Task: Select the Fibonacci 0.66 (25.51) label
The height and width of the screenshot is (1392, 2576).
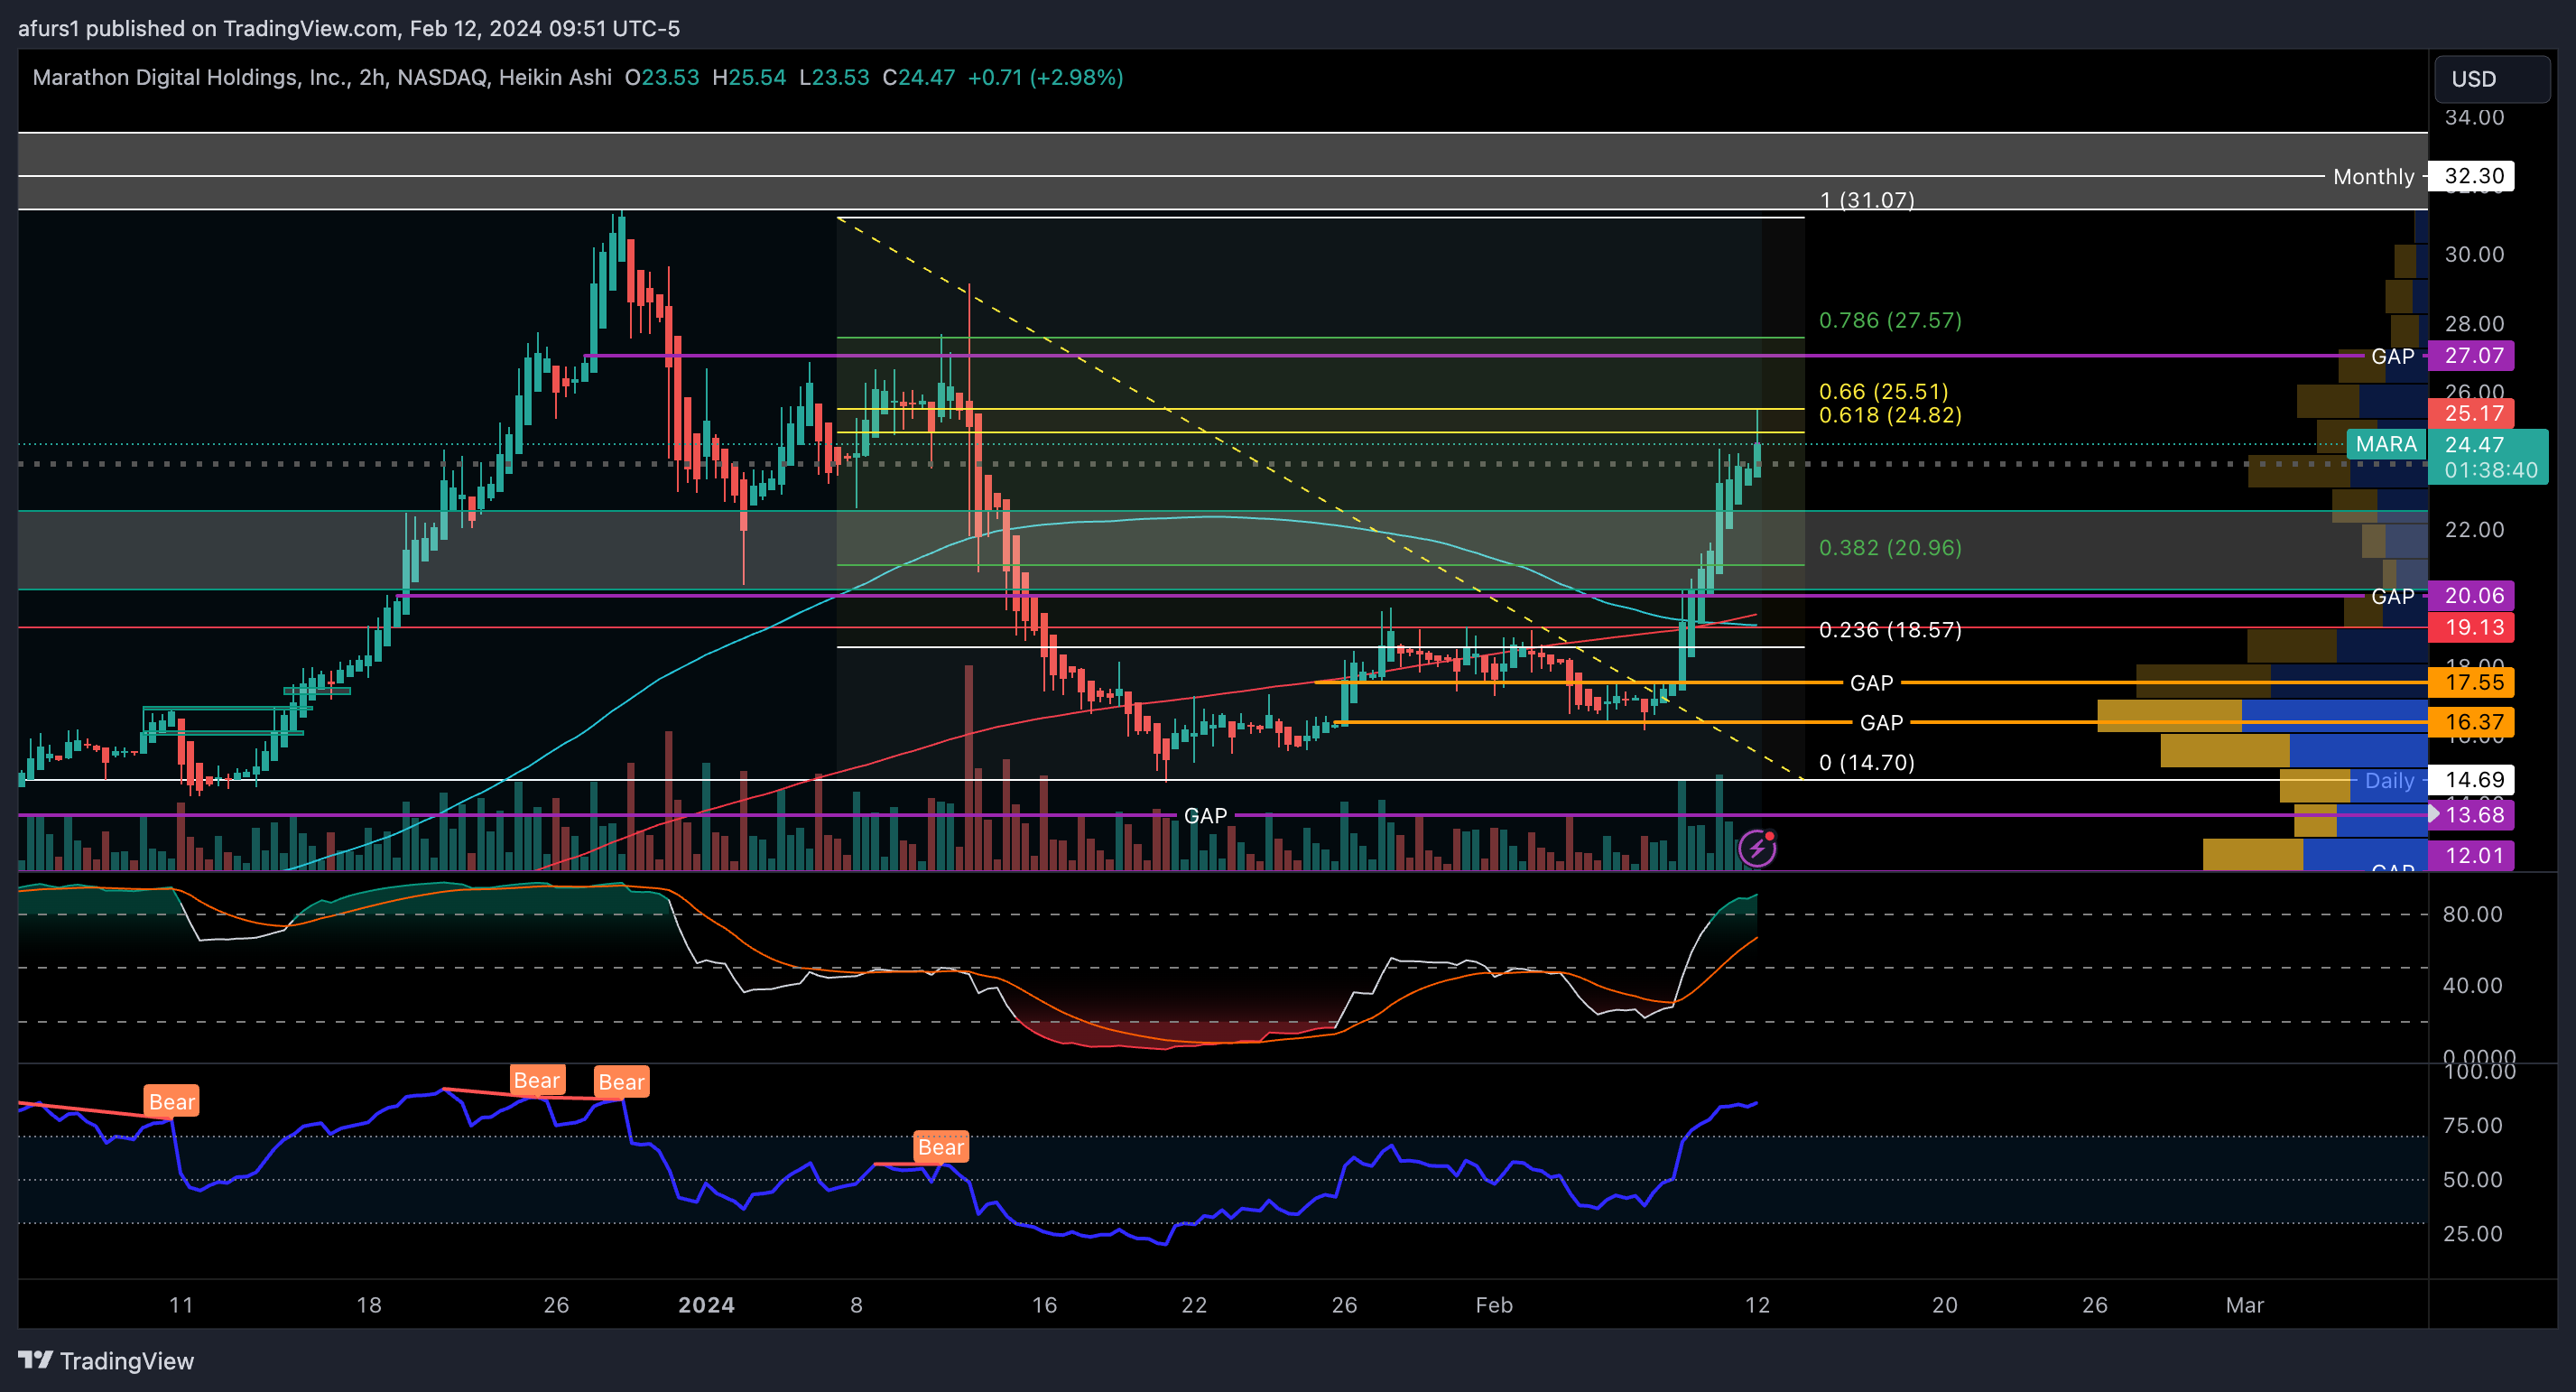Action: (1883, 391)
